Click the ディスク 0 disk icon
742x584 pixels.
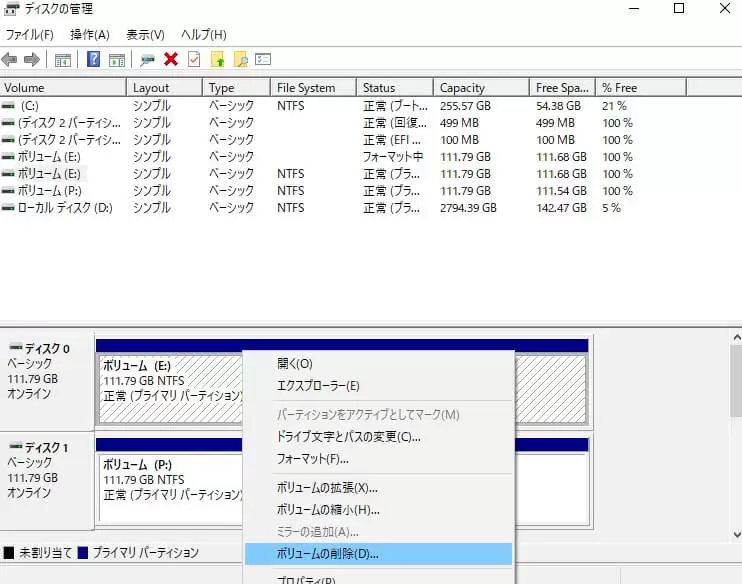coord(16,347)
